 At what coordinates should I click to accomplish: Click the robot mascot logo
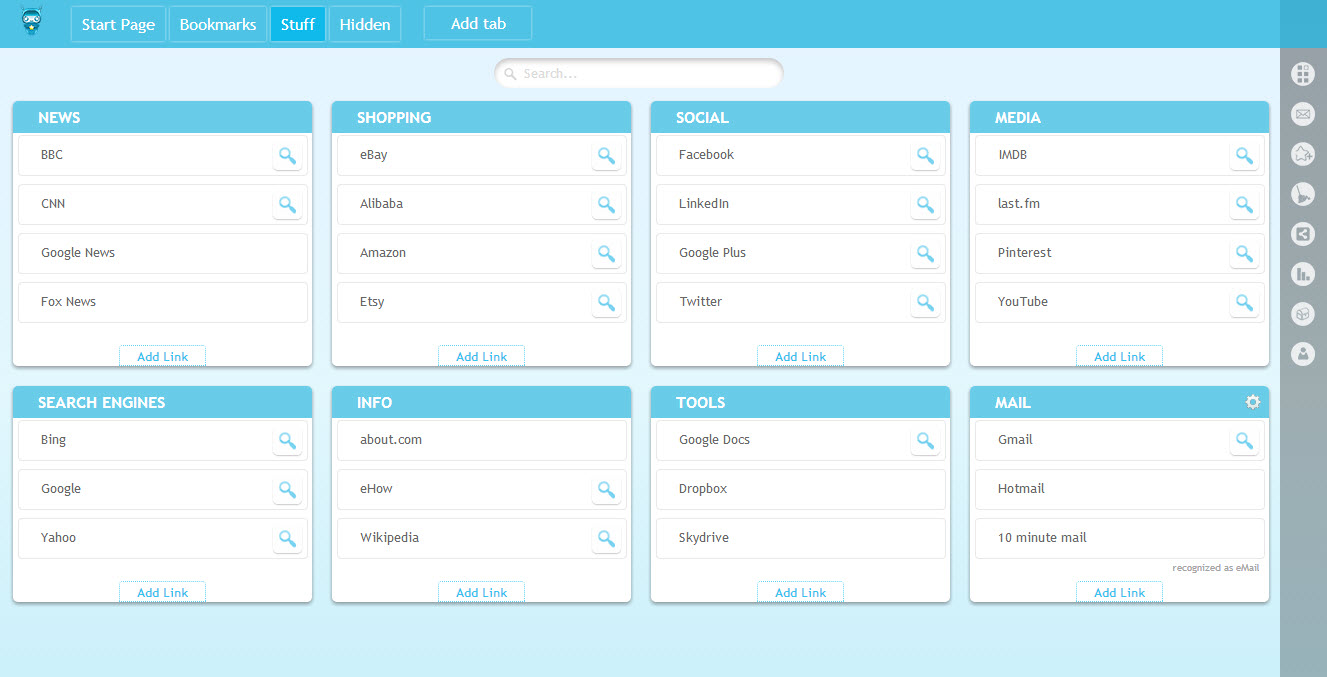(31, 22)
